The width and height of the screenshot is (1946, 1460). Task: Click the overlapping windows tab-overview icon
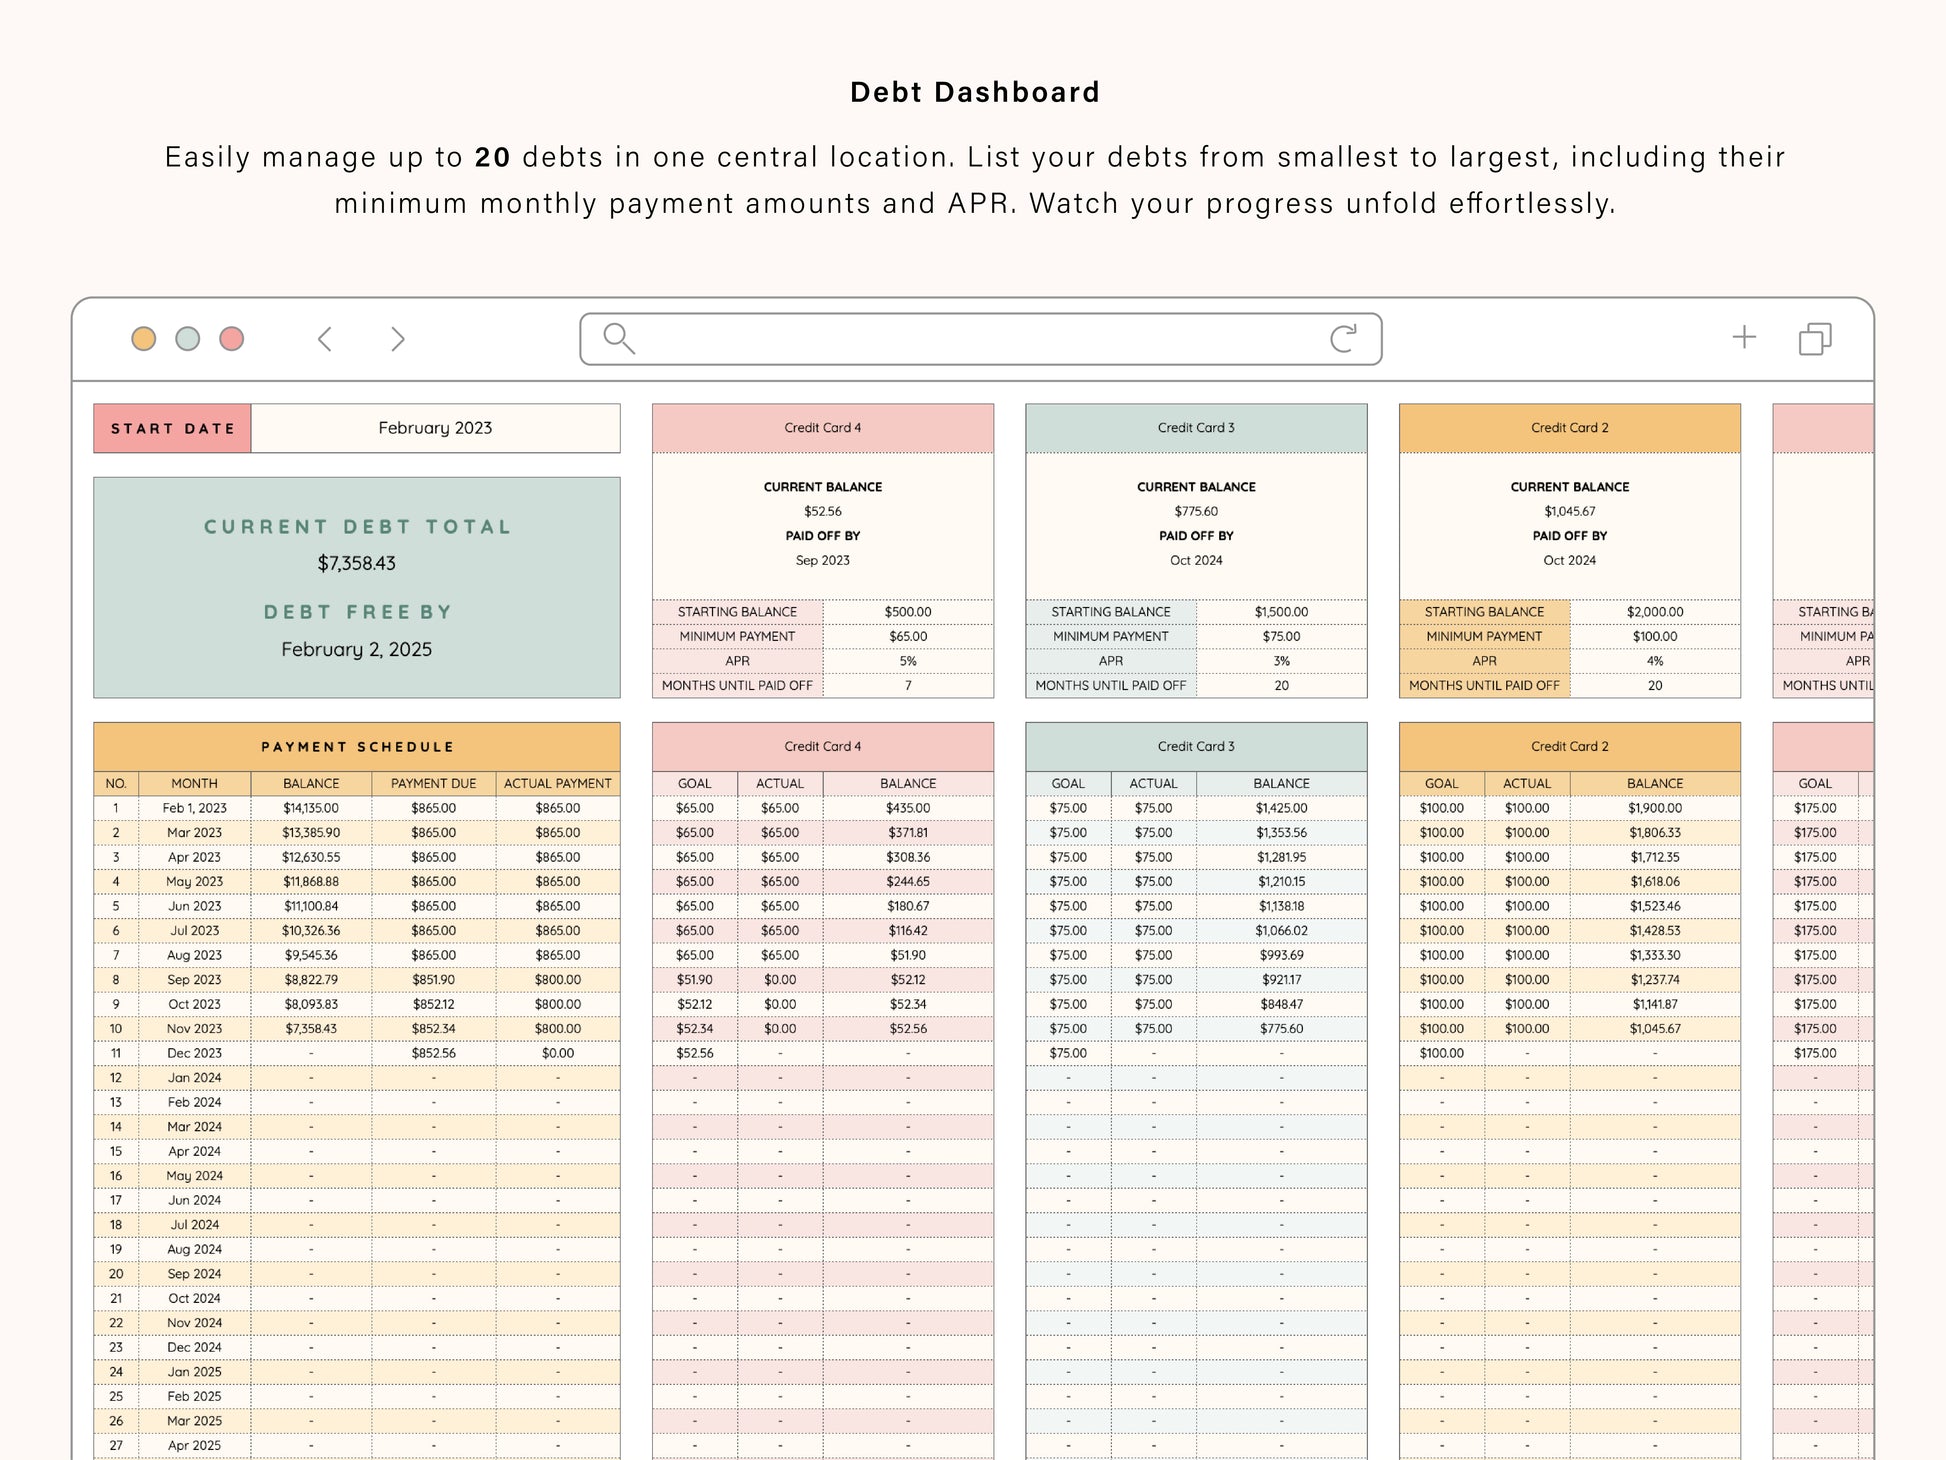(1815, 339)
